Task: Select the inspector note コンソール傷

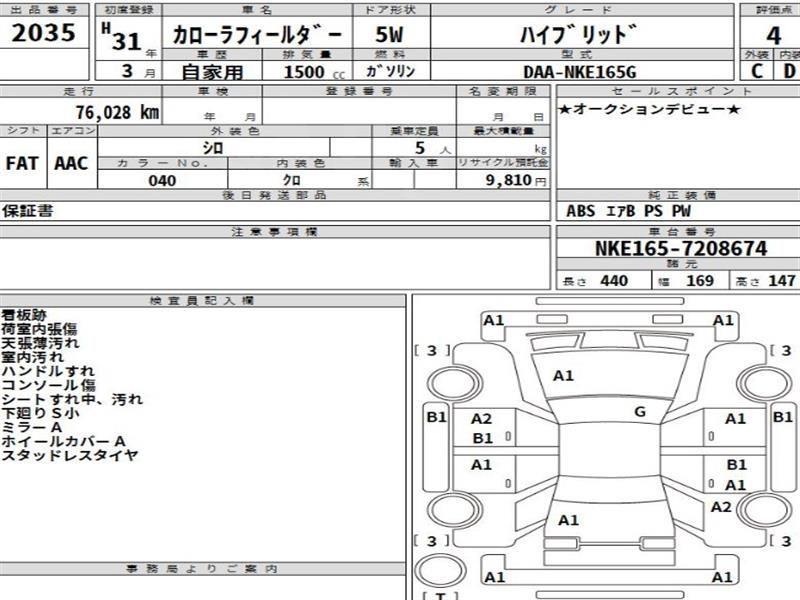Action: point(48,385)
